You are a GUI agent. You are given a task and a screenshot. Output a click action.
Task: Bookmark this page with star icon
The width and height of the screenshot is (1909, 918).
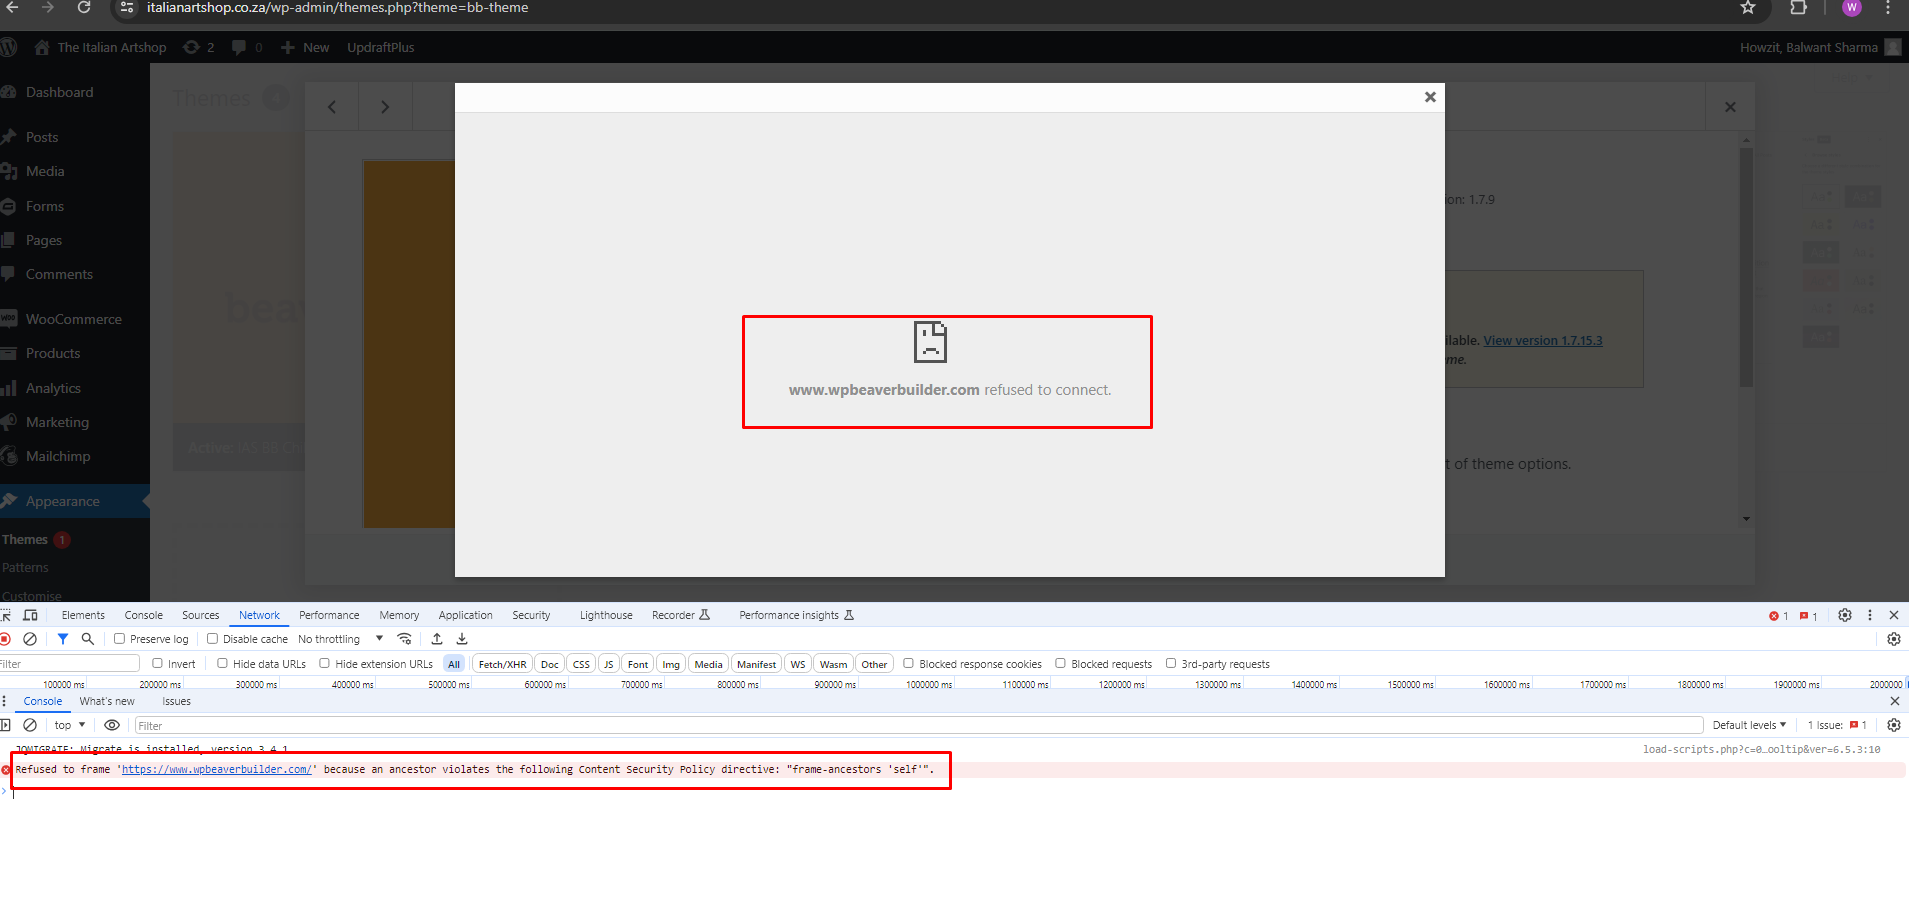coord(1748,8)
